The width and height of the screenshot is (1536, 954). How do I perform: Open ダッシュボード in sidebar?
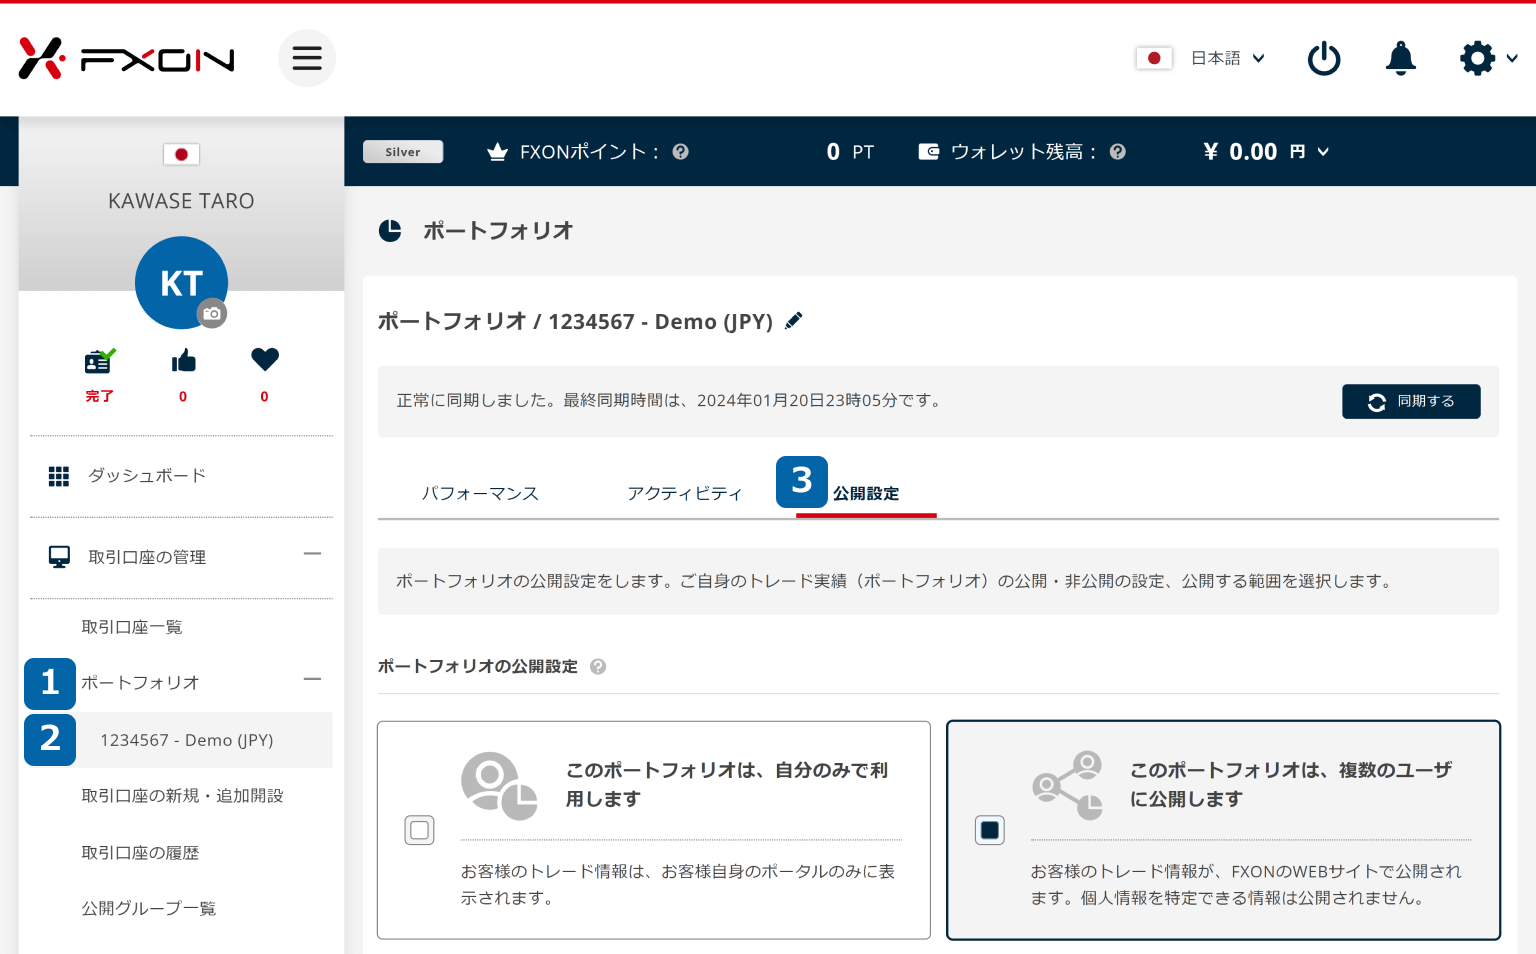click(x=147, y=476)
